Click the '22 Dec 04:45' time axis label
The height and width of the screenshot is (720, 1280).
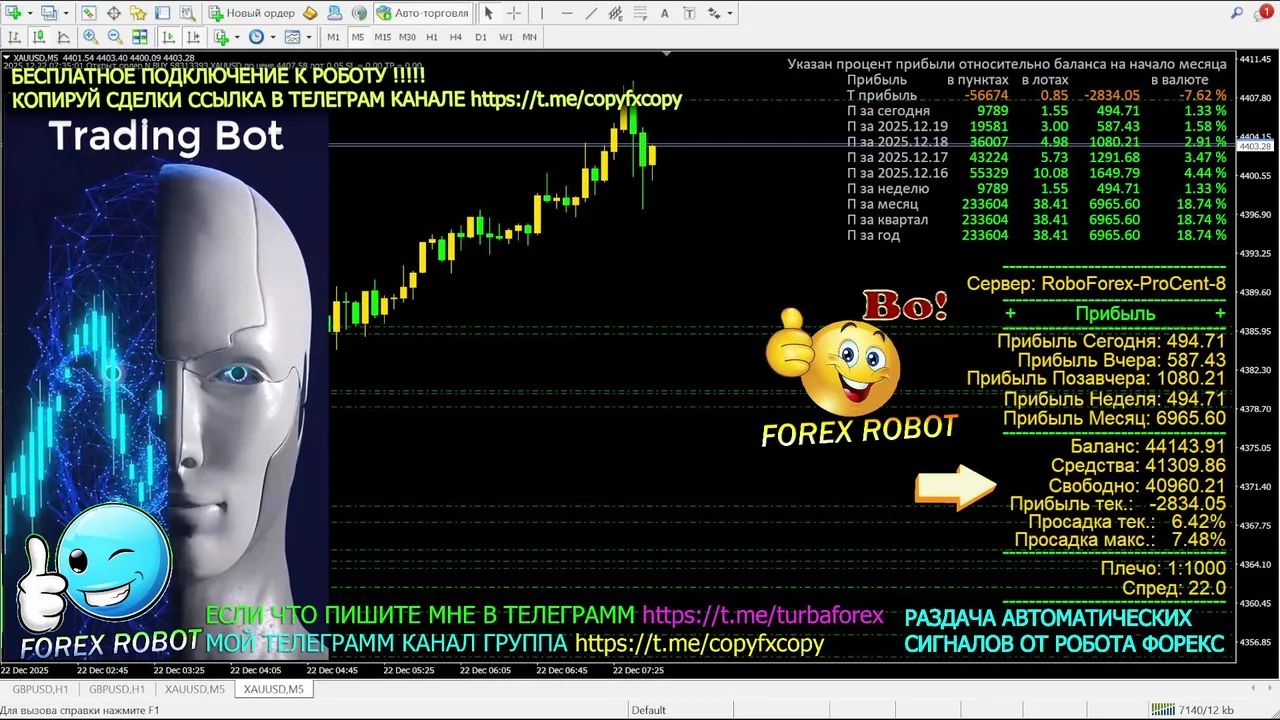point(331,671)
